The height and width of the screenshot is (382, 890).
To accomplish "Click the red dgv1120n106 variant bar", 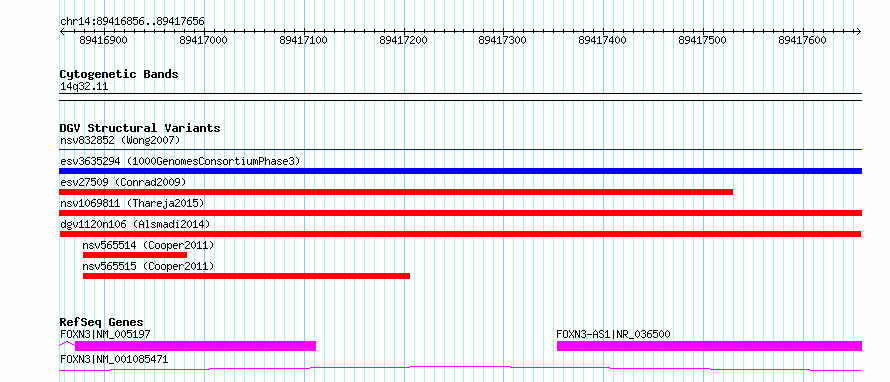I will tap(460, 234).
